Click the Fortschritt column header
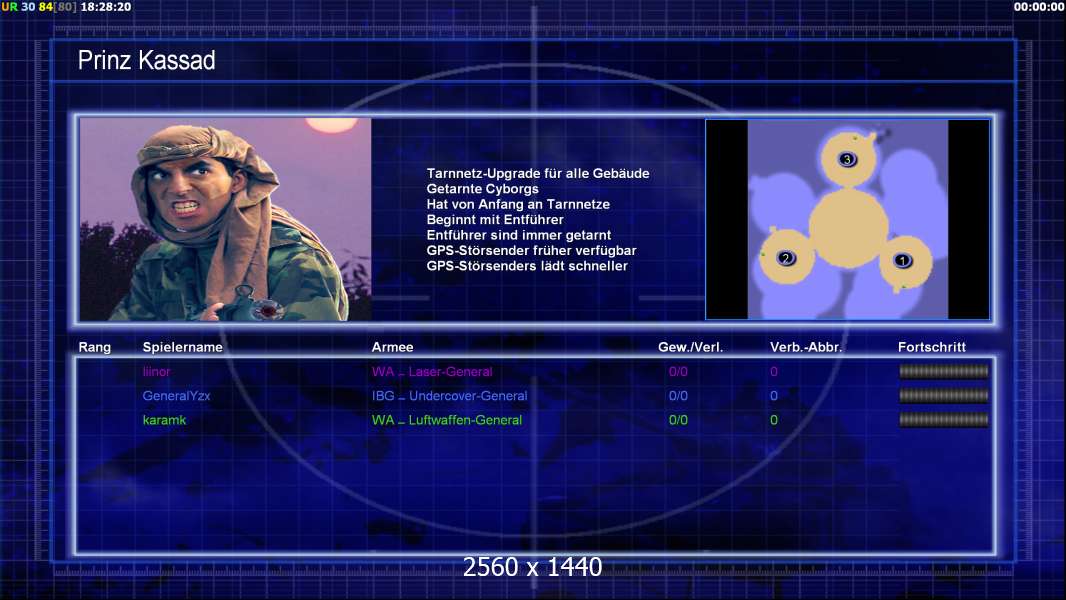 [931, 347]
